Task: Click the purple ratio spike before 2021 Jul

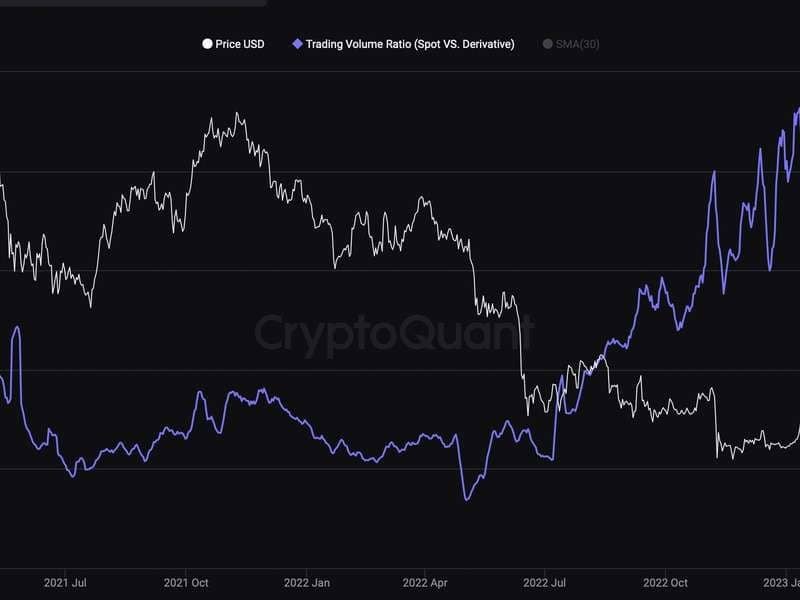Action: [17, 328]
